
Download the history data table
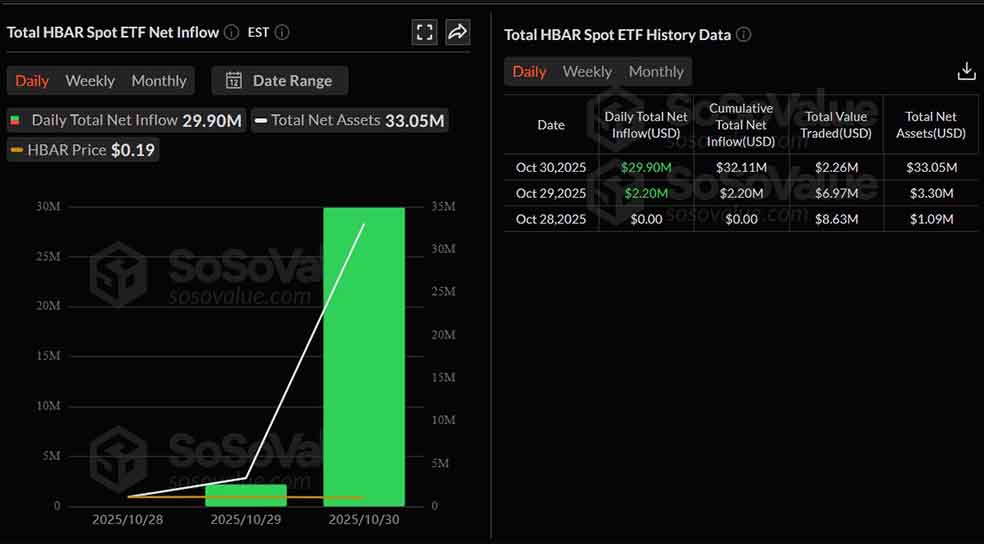coord(967,72)
